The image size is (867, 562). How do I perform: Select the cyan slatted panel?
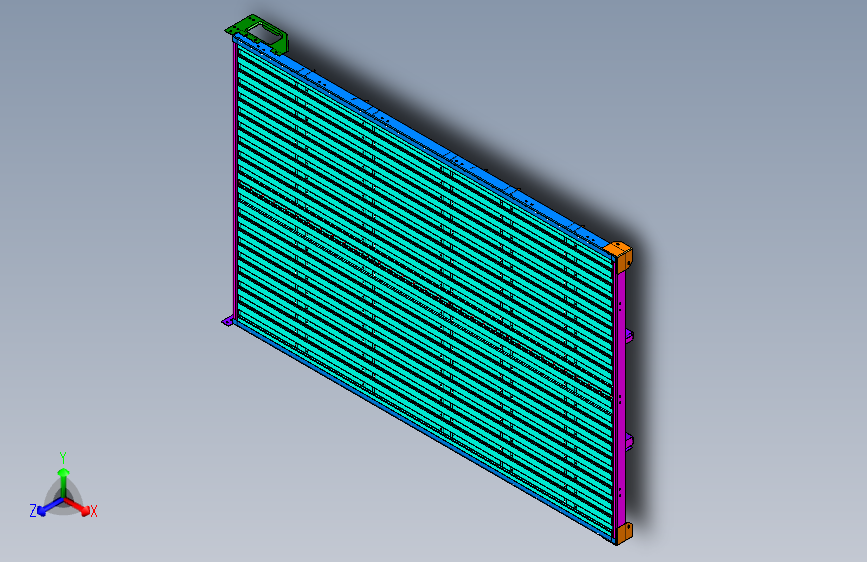point(425,288)
